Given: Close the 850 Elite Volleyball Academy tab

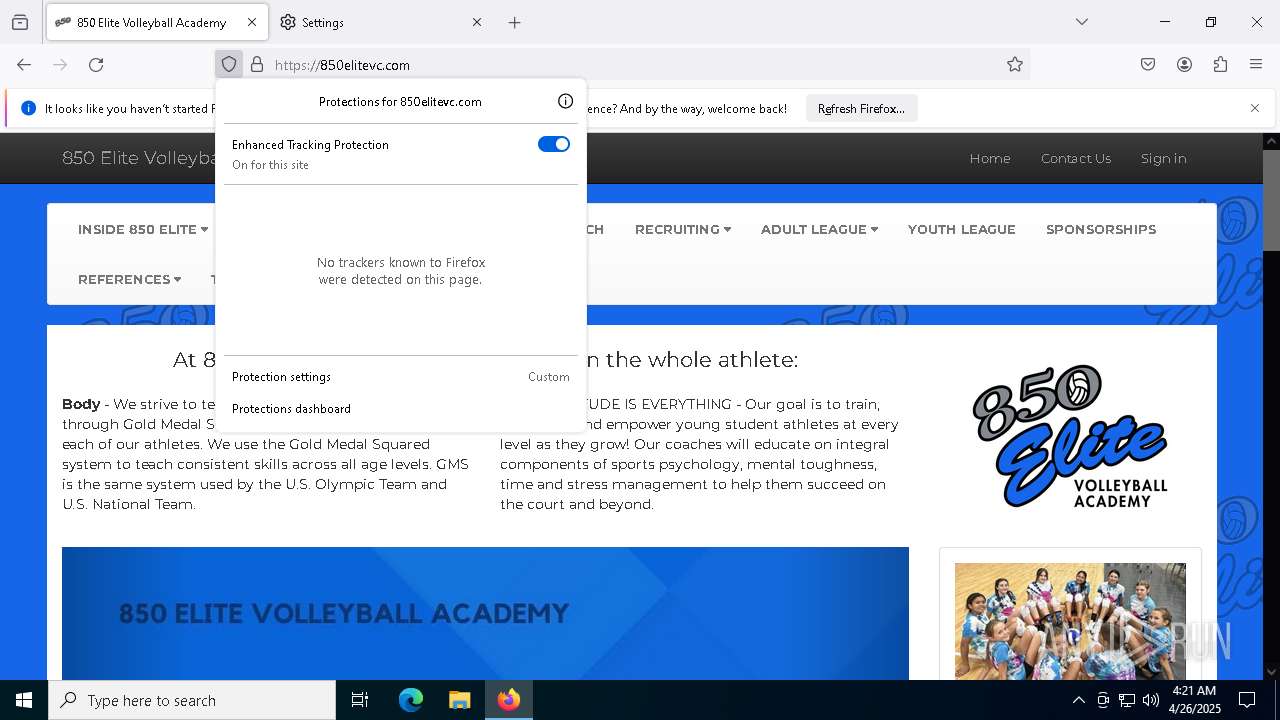Looking at the screenshot, I should [252, 22].
